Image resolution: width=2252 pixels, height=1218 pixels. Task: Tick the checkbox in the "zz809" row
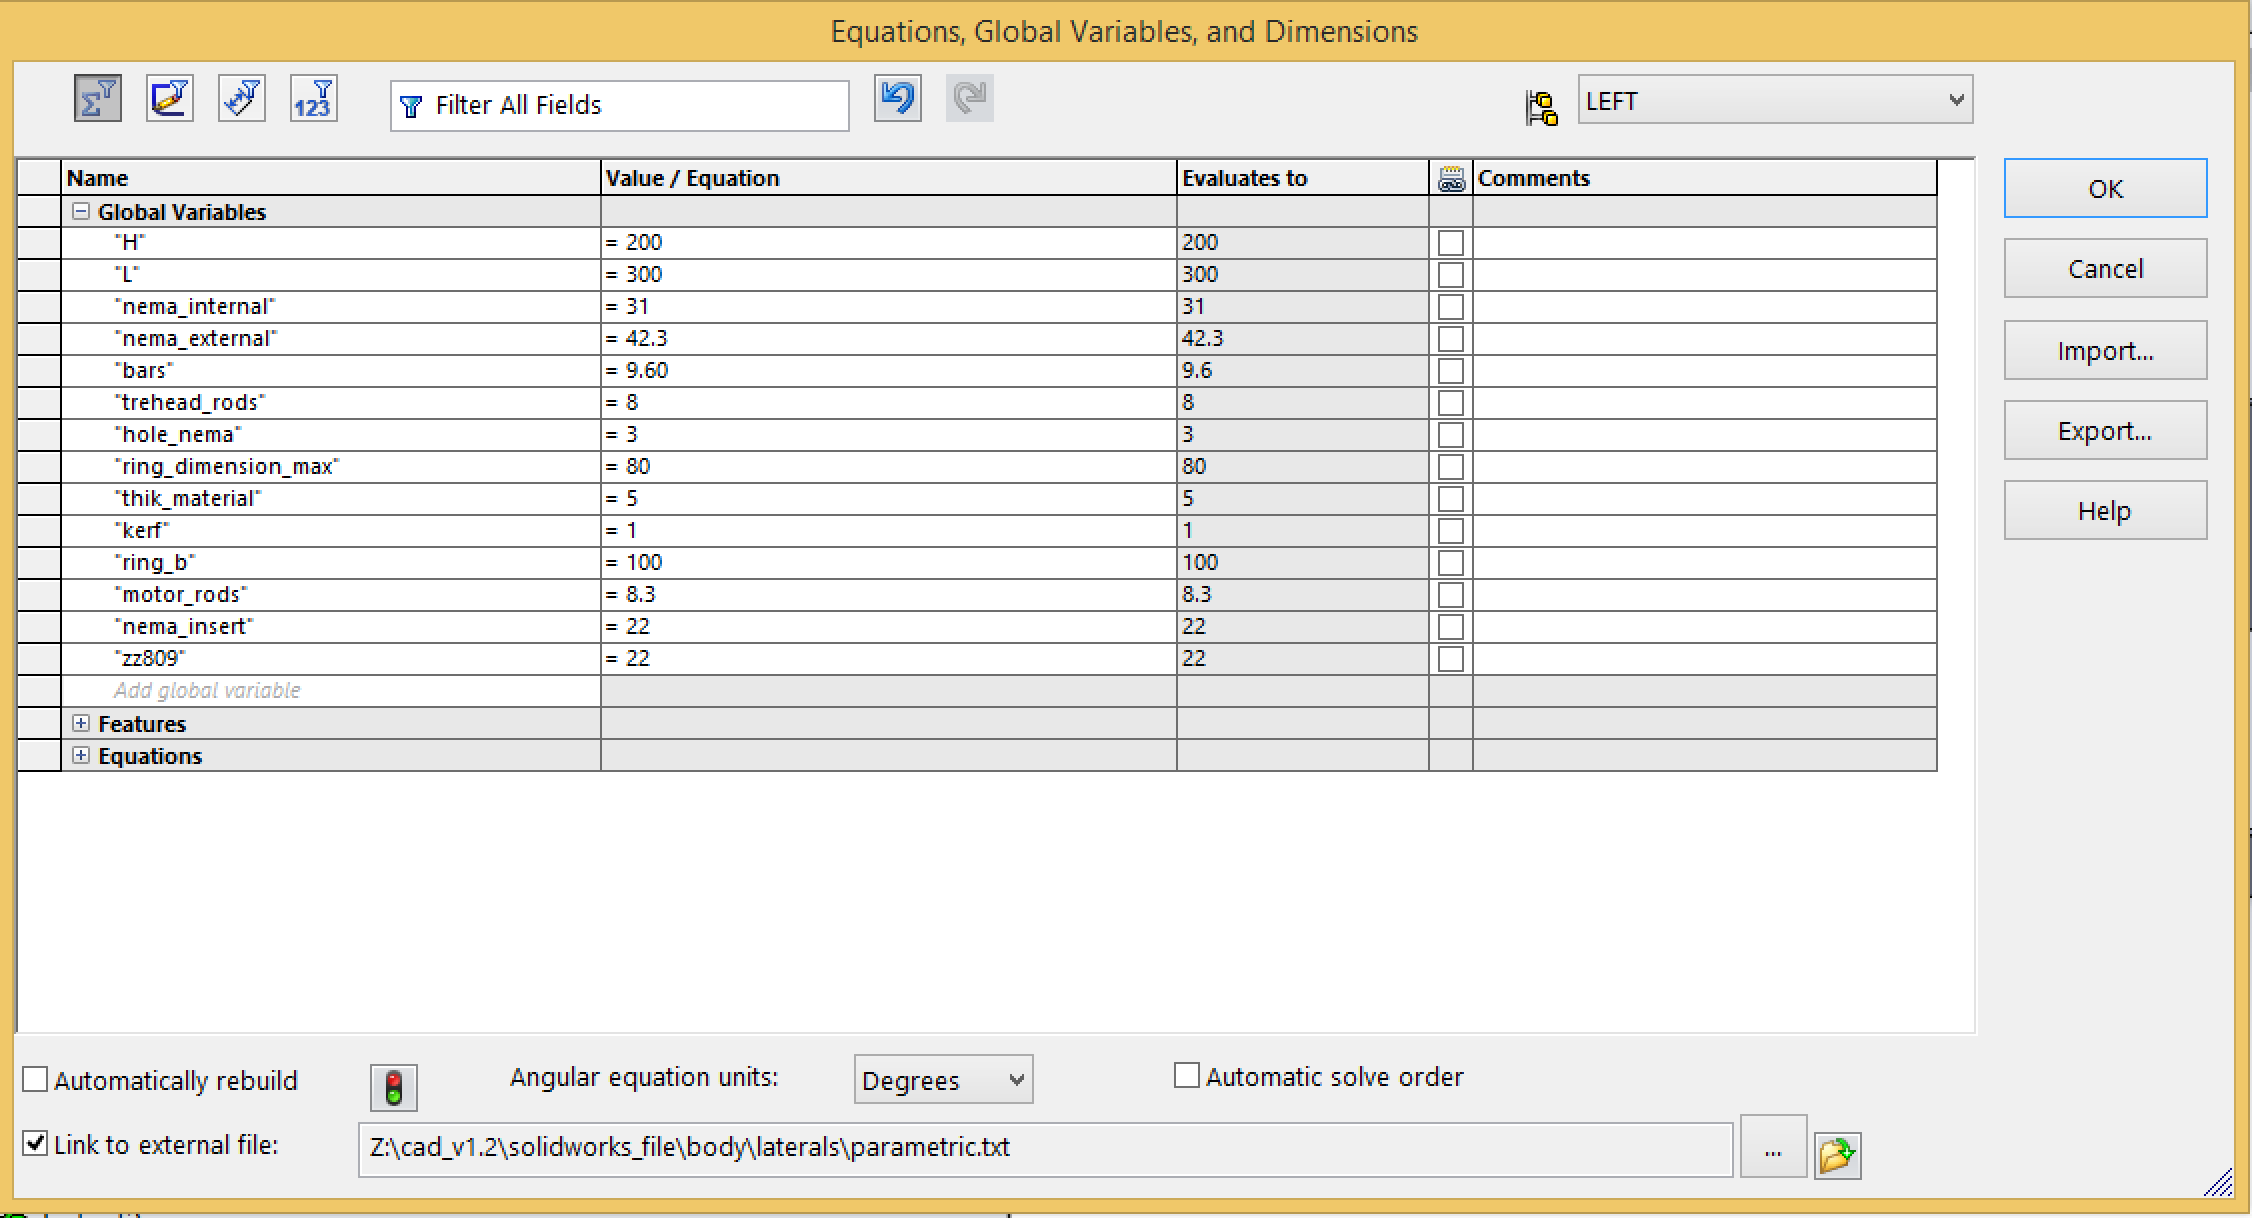pos(1451,659)
